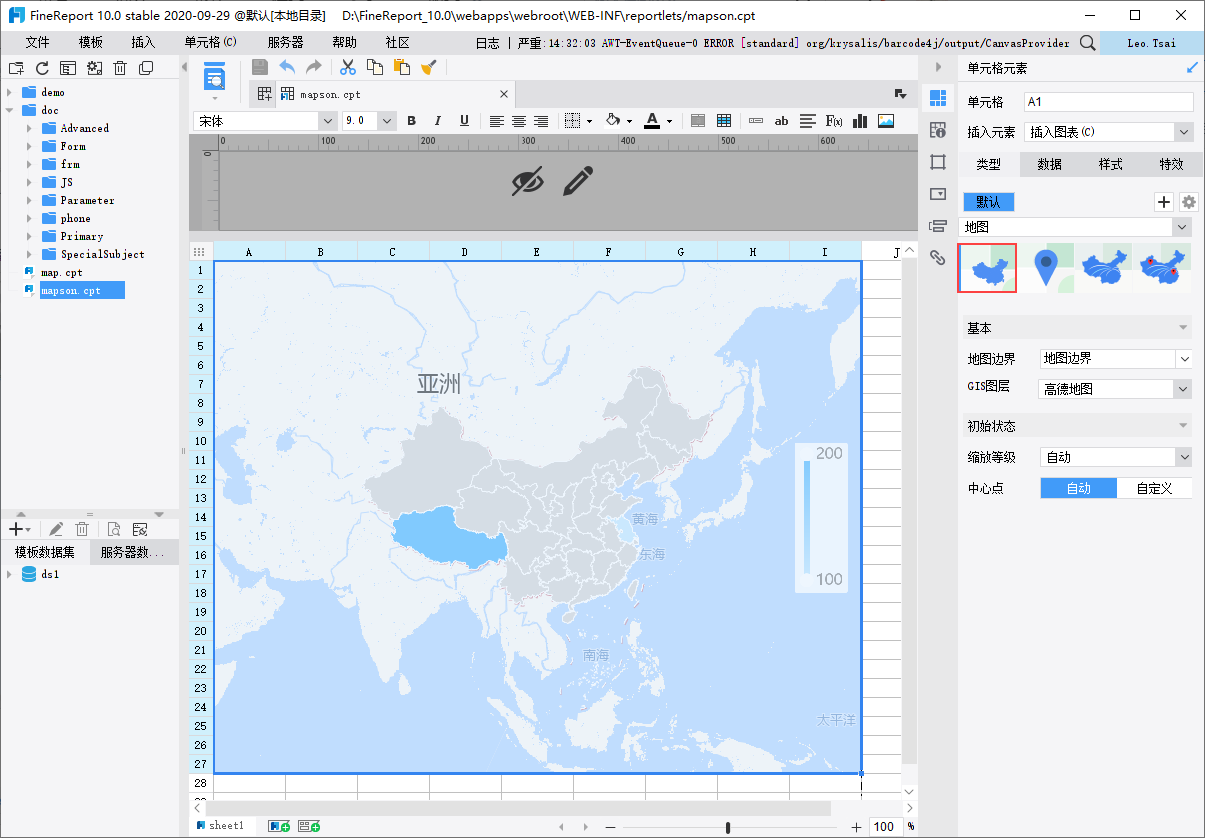Set center point to 自定义
Screen dimensions: 1205x838
(x=1155, y=488)
